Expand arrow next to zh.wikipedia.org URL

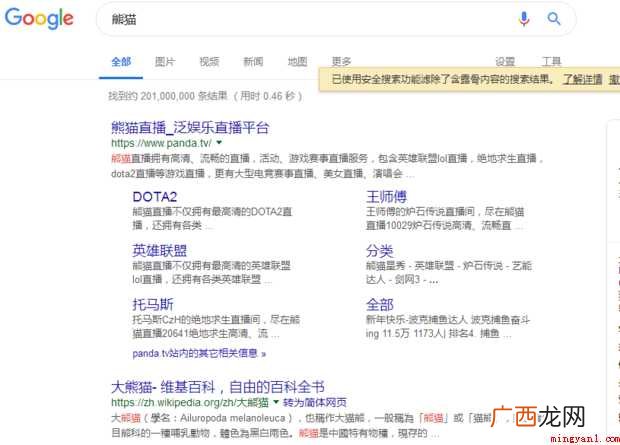pyautogui.click(x=276, y=402)
